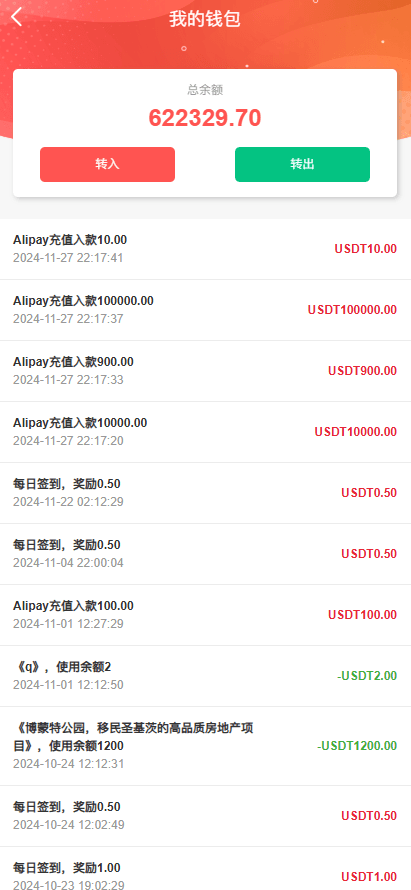Click the USDT100000.00 amount label
This screenshot has height=890, width=411.
tap(352, 310)
